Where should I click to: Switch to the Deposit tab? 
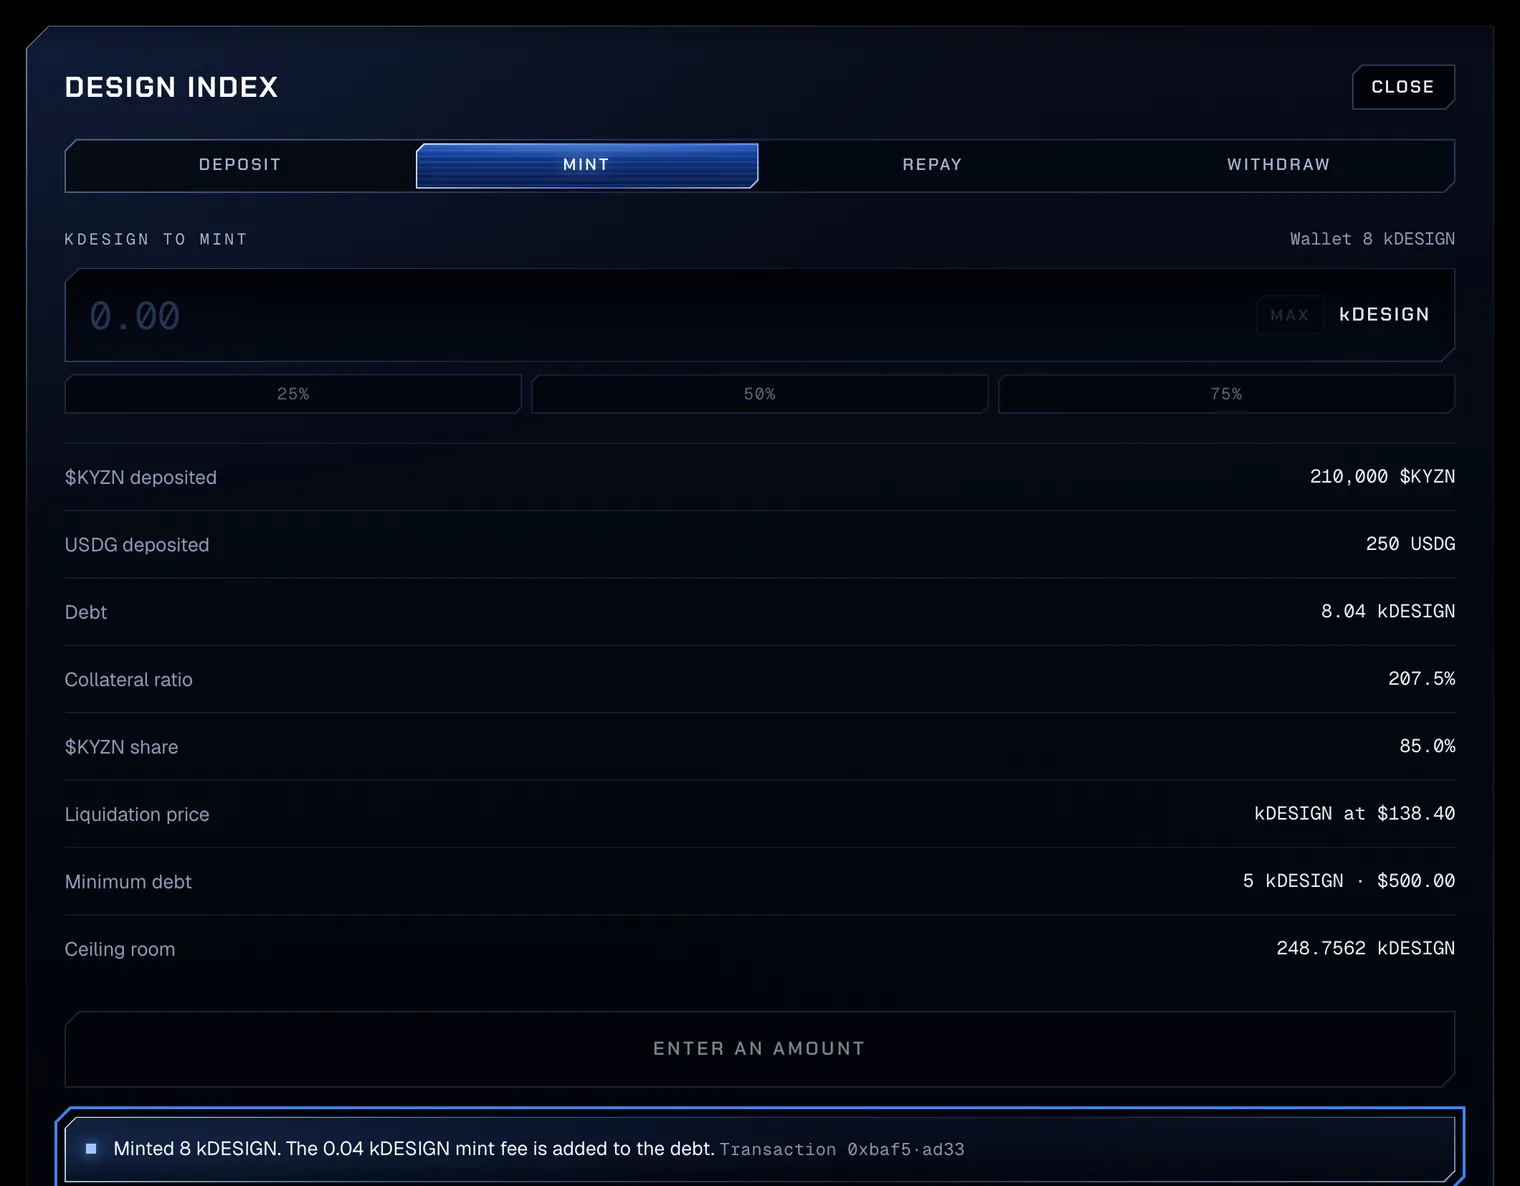[x=240, y=165]
